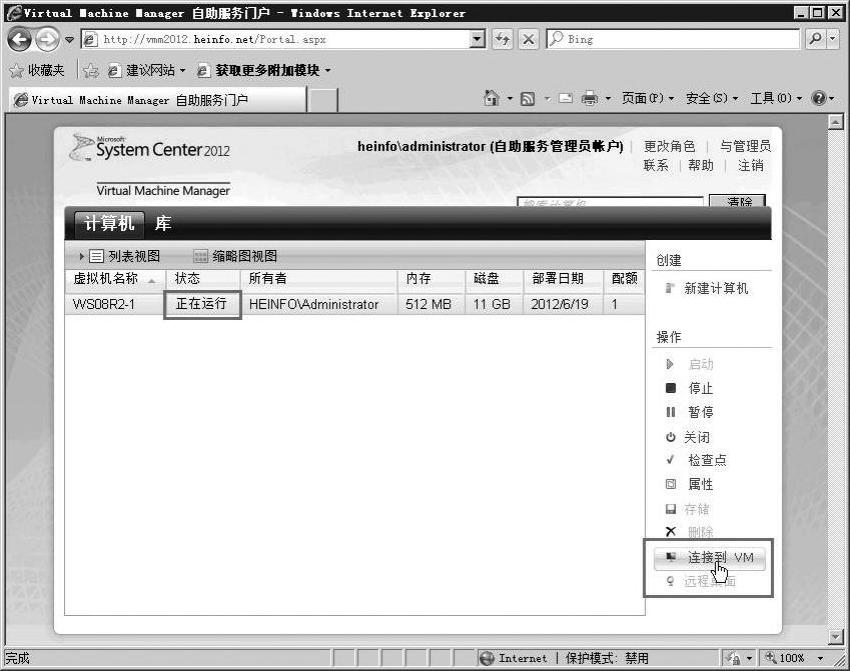Click the IE Forward navigation arrow

(48, 39)
